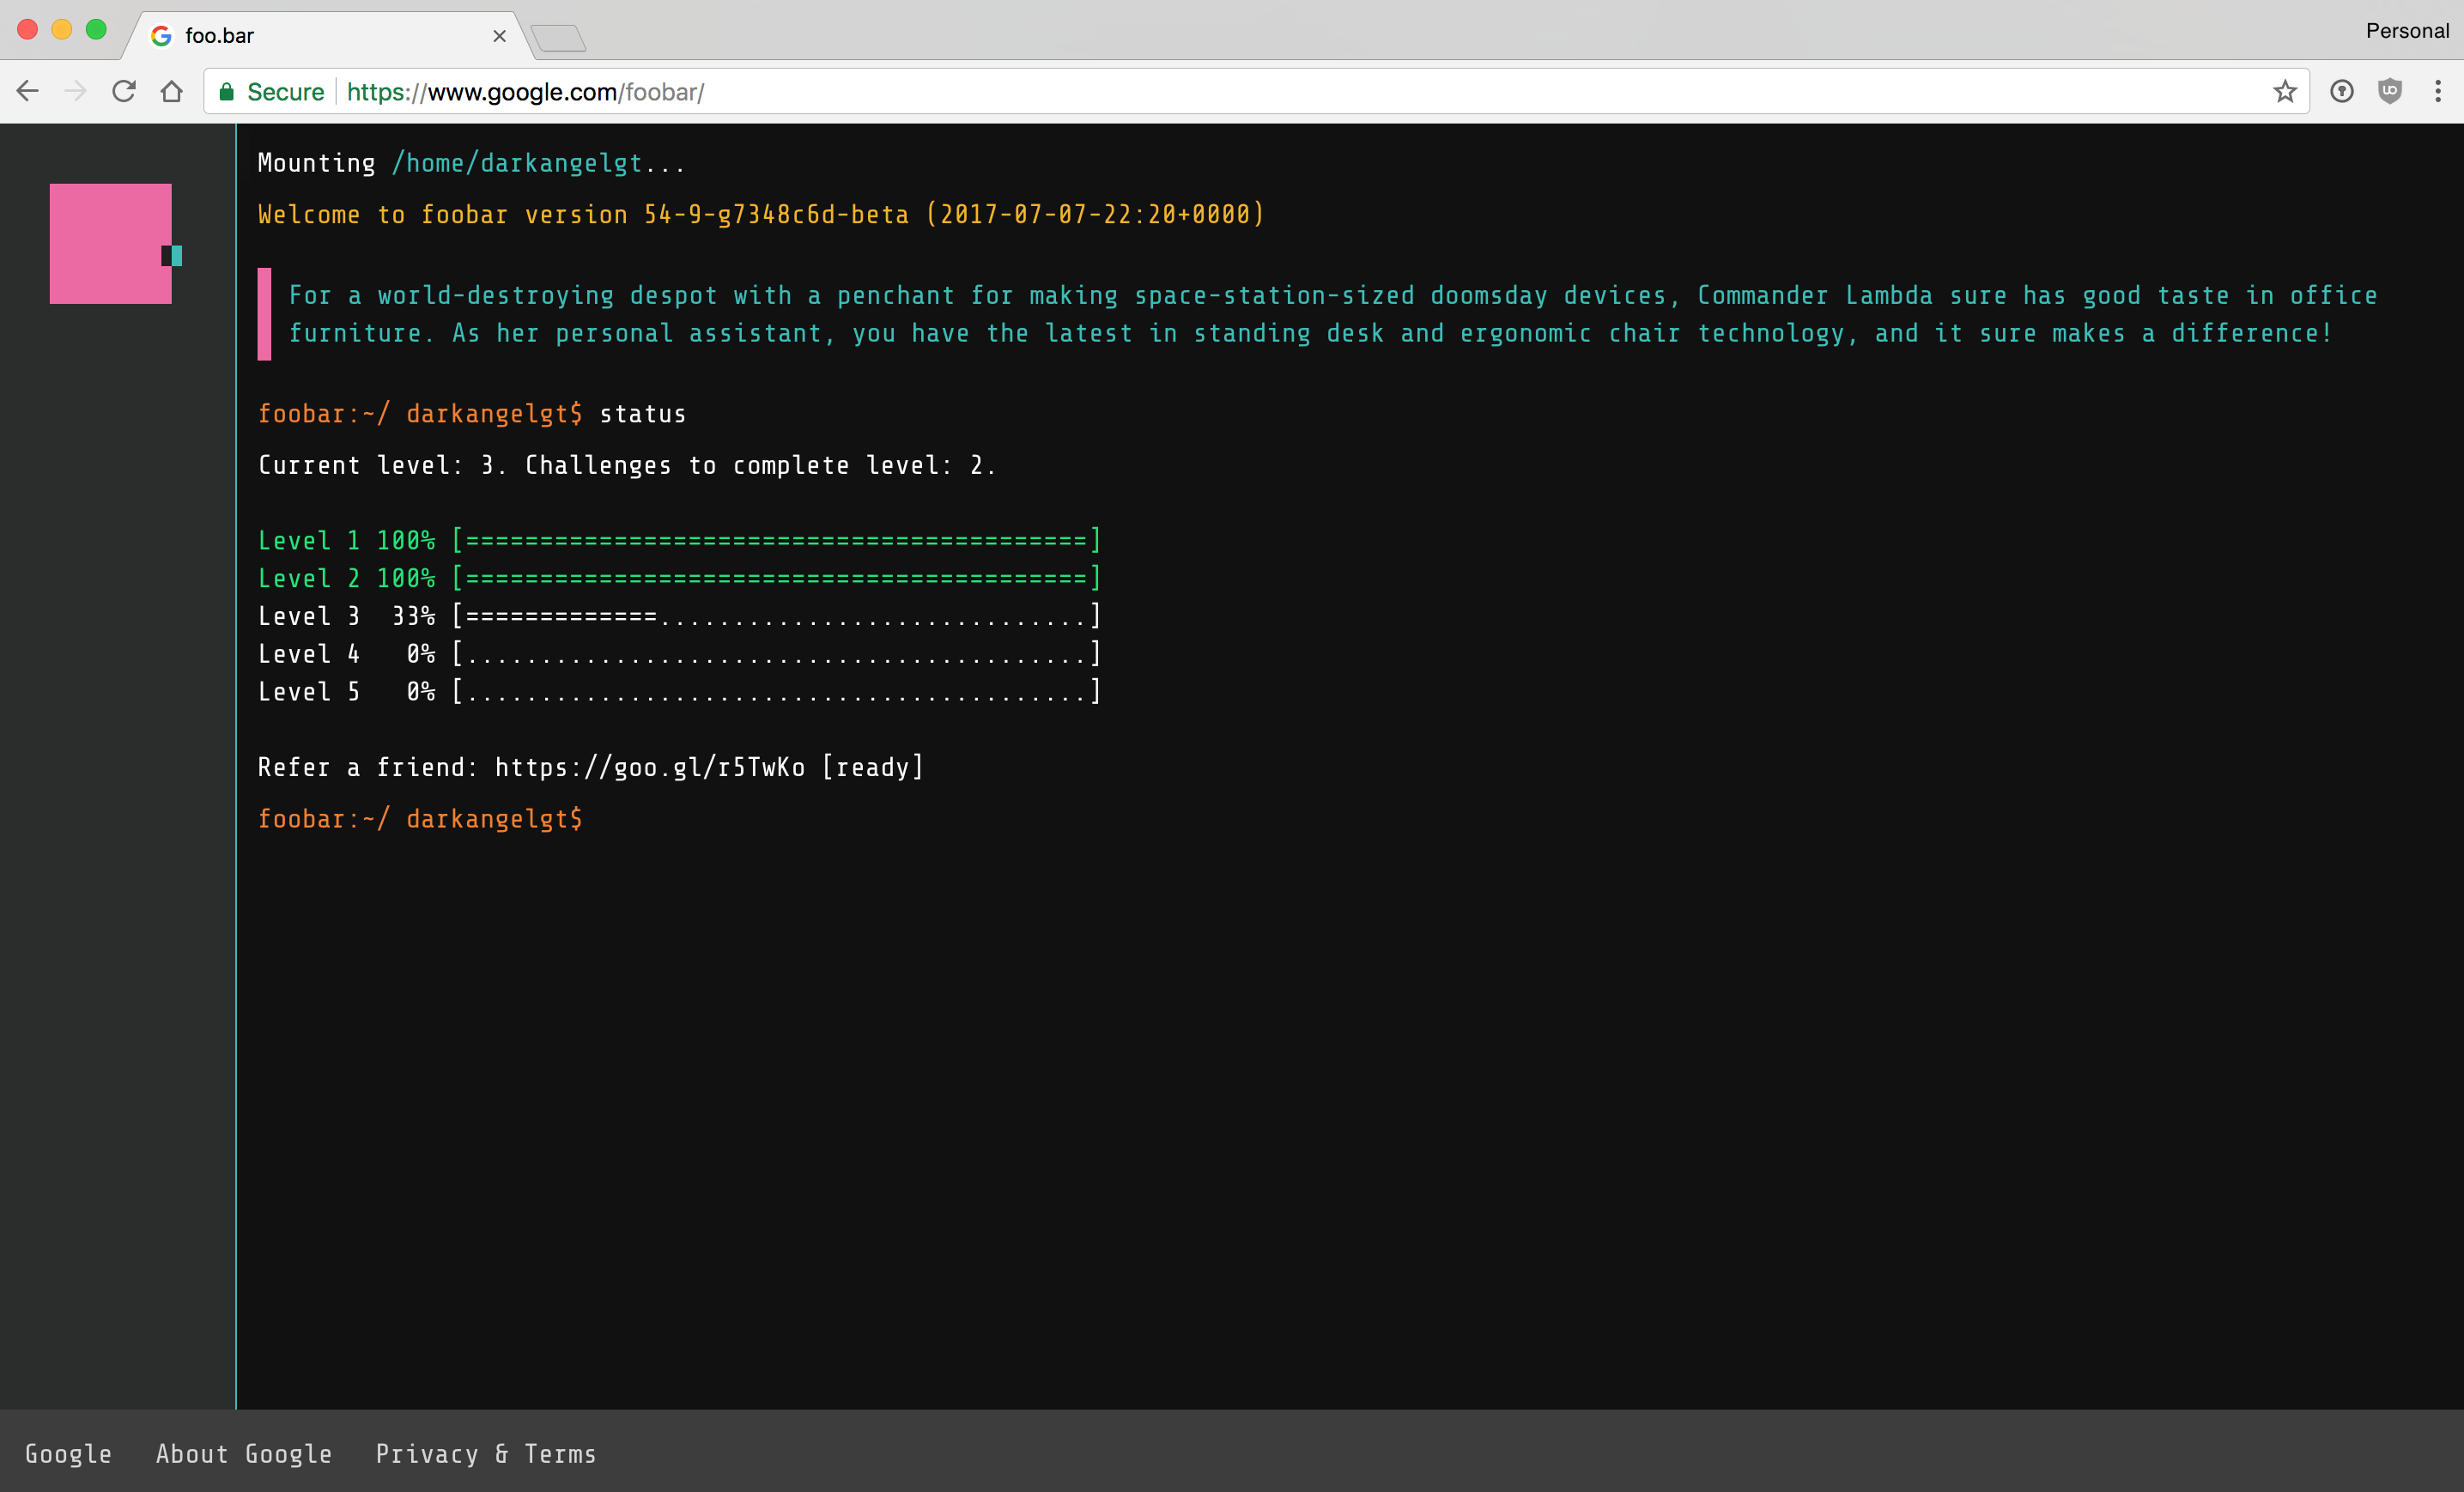This screenshot has width=2464, height=1492.
Task: Open a new browser tab
Action: [558, 38]
